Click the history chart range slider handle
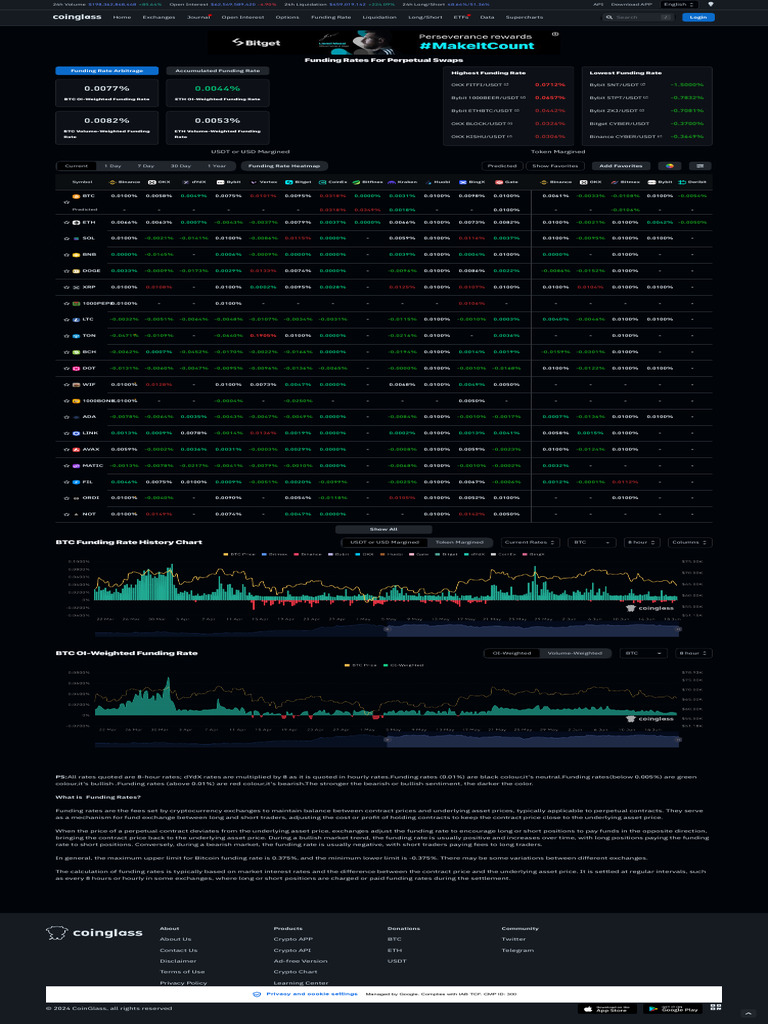This screenshot has height=1024, width=768. (x=386, y=630)
